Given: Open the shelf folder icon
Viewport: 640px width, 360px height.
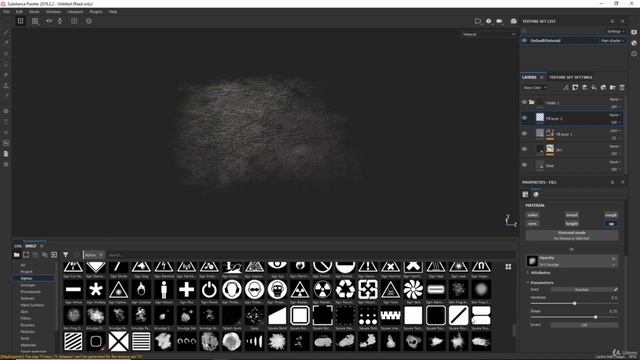Looking at the screenshot, I should [16, 255].
